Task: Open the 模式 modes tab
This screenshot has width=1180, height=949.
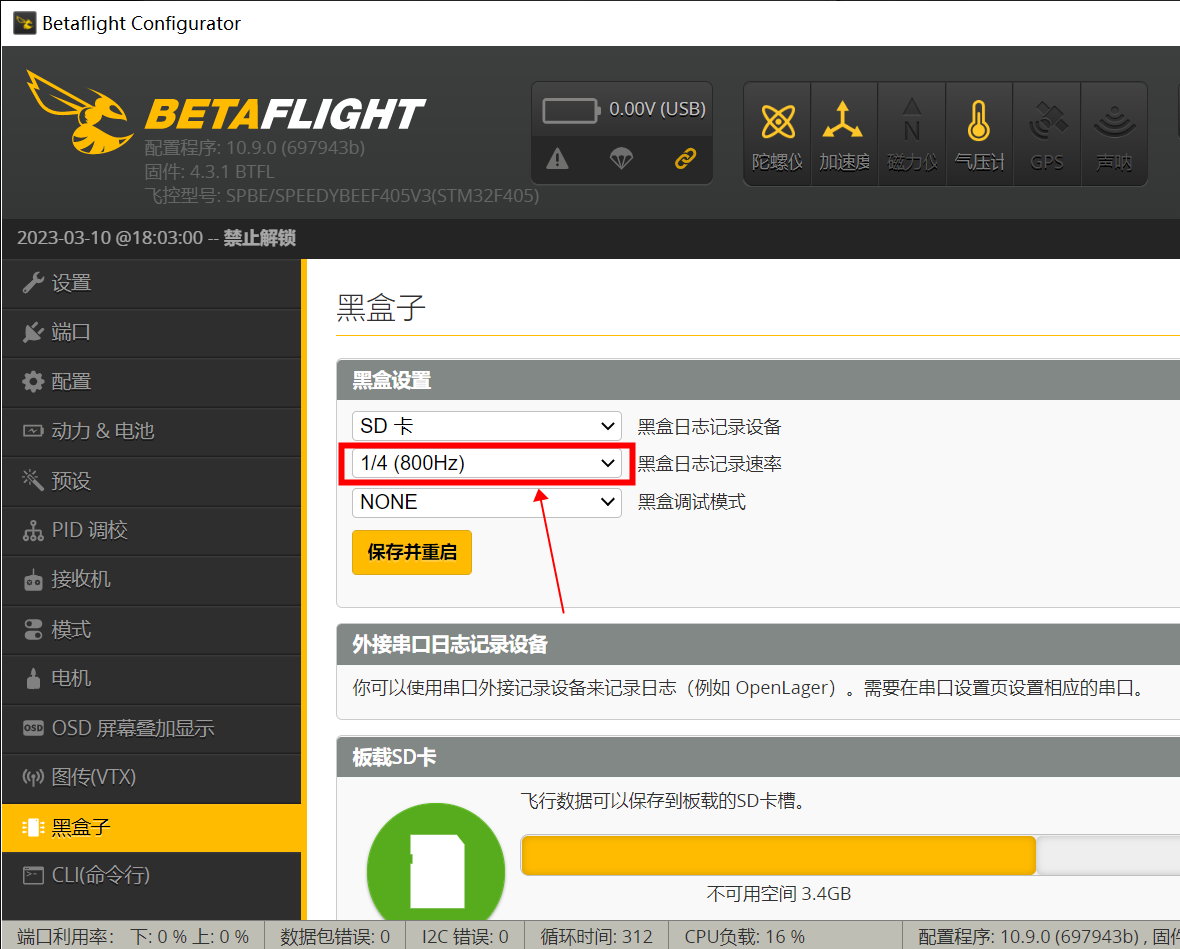Action: click(151, 629)
